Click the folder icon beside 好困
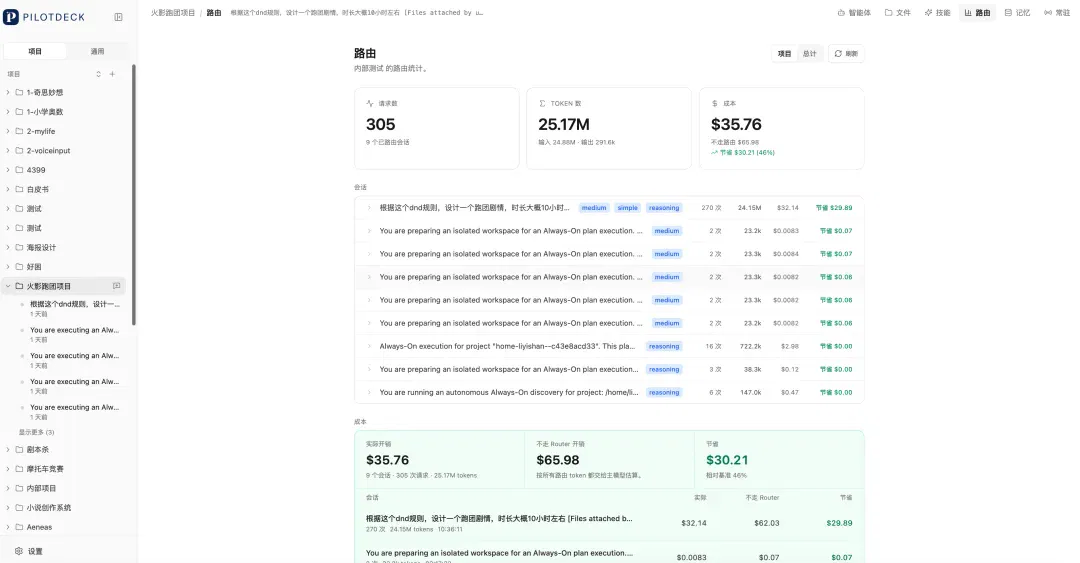This screenshot has width=1080, height=563. click(19, 266)
